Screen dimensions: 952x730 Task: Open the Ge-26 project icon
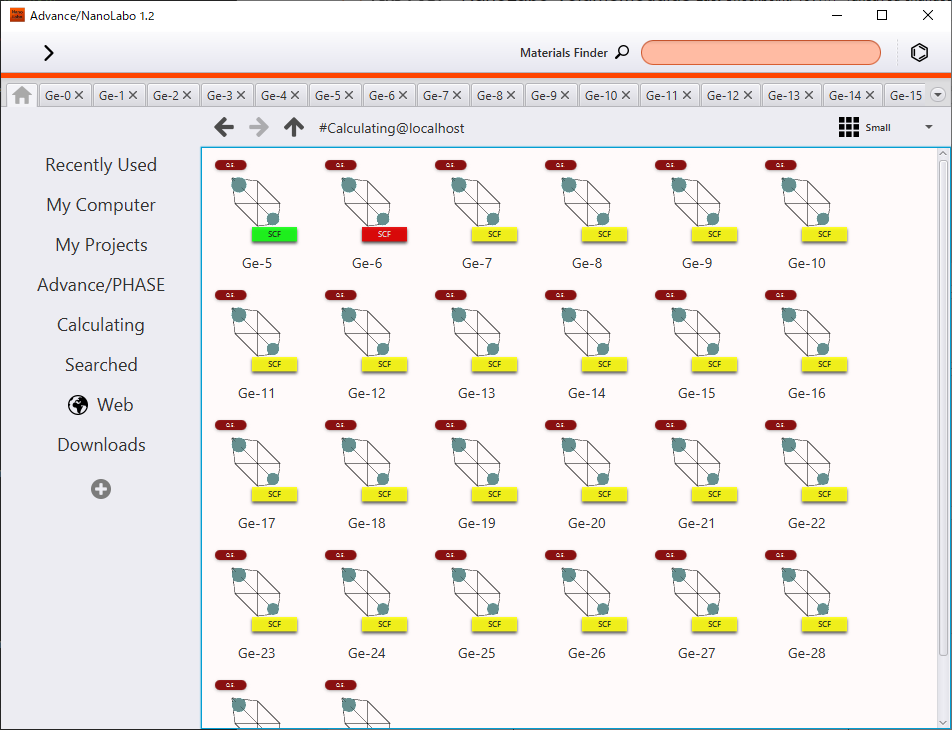[586, 592]
